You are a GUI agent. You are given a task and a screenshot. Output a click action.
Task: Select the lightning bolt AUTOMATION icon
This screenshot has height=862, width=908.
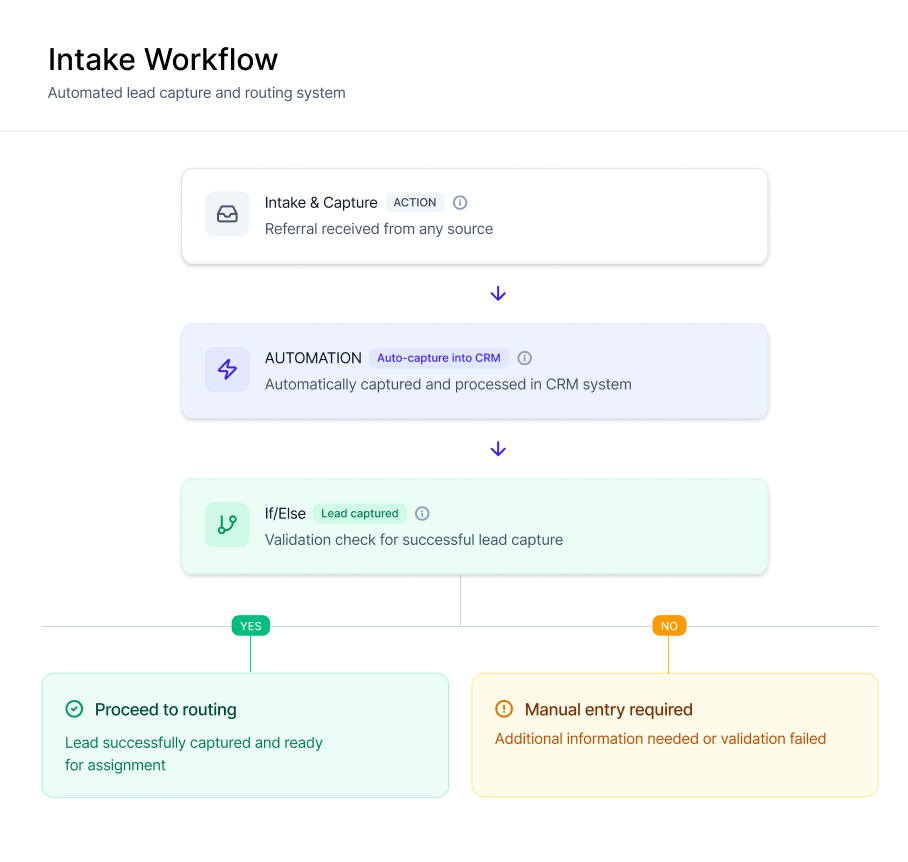tap(227, 369)
